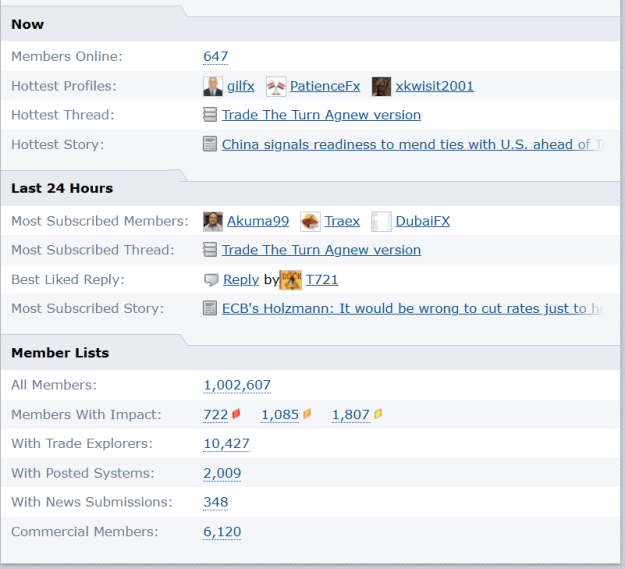Click the DubaiFX avatar
The image size is (625, 569).
pyautogui.click(x=381, y=222)
